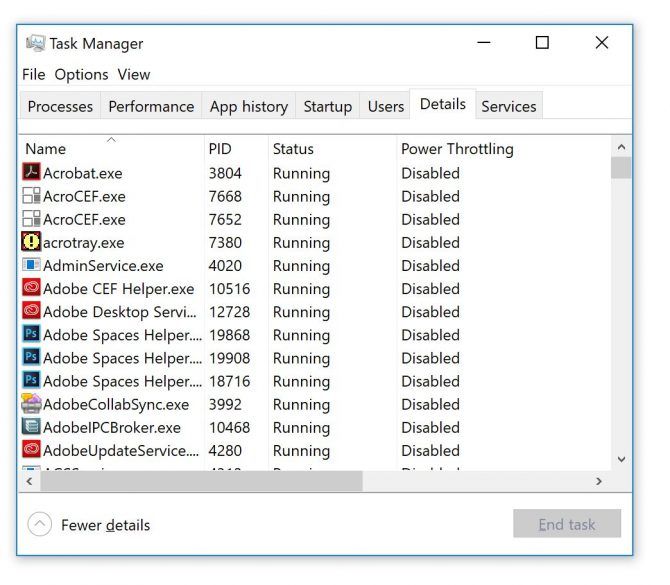Open the Options menu

81,74
